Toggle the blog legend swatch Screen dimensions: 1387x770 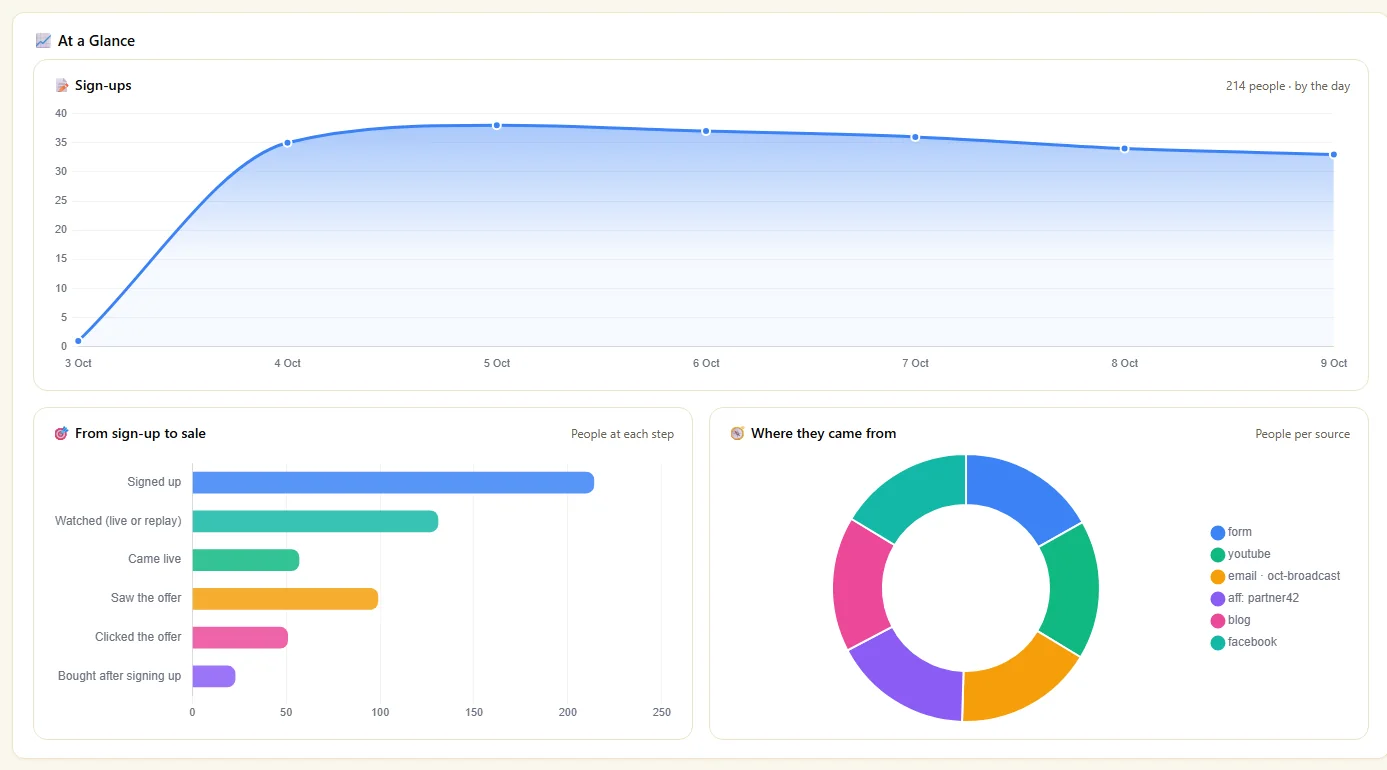coord(1218,621)
